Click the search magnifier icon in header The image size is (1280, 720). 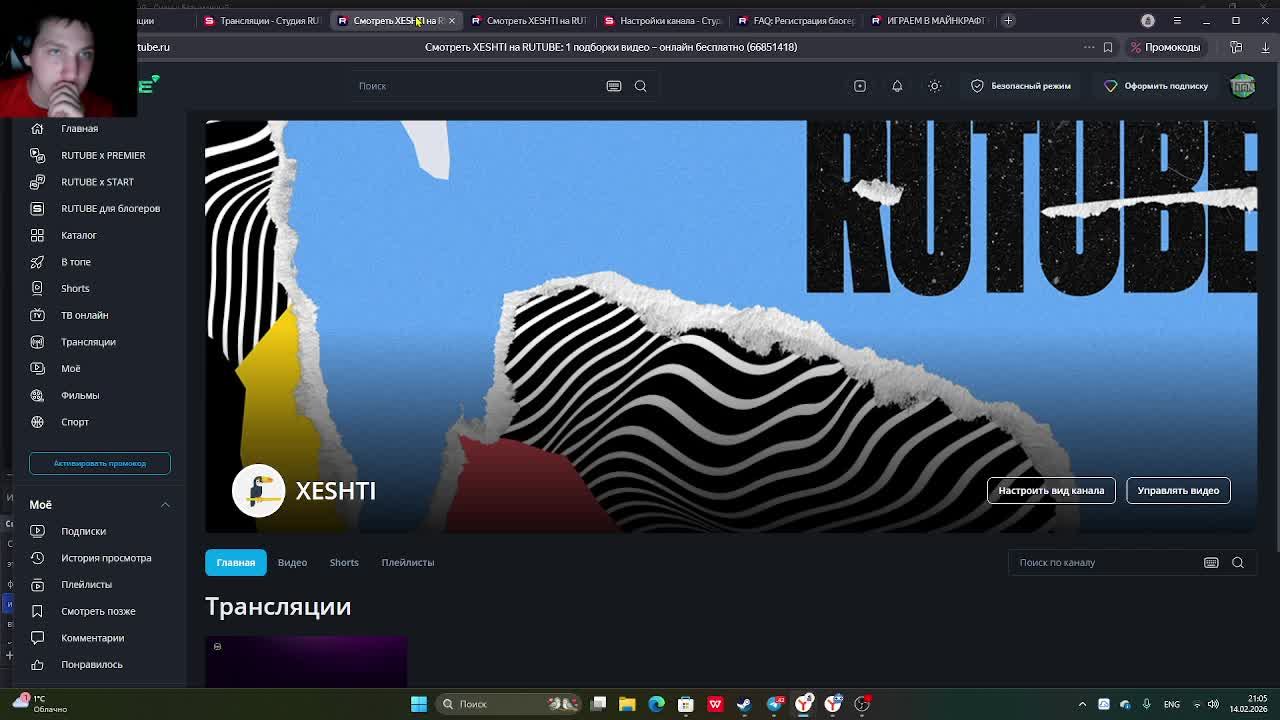pyautogui.click(x=640, y=86)
